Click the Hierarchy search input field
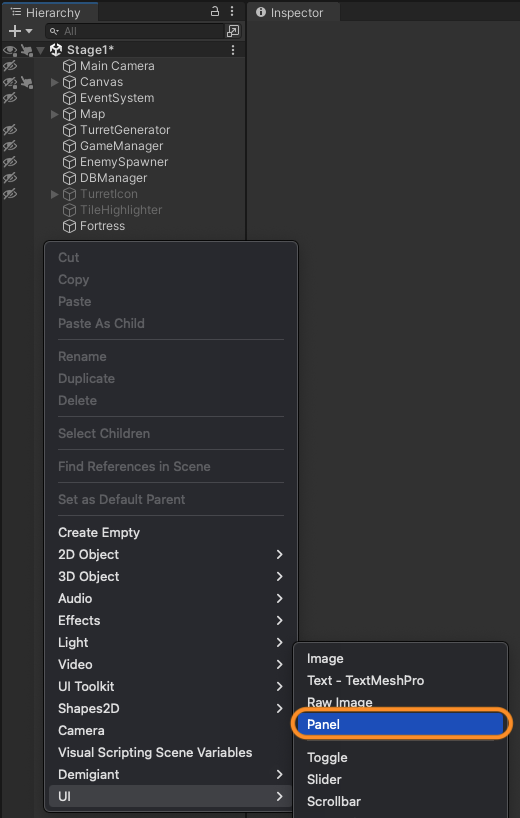This screenshot has width=520, height=818. tap(135, 31)
